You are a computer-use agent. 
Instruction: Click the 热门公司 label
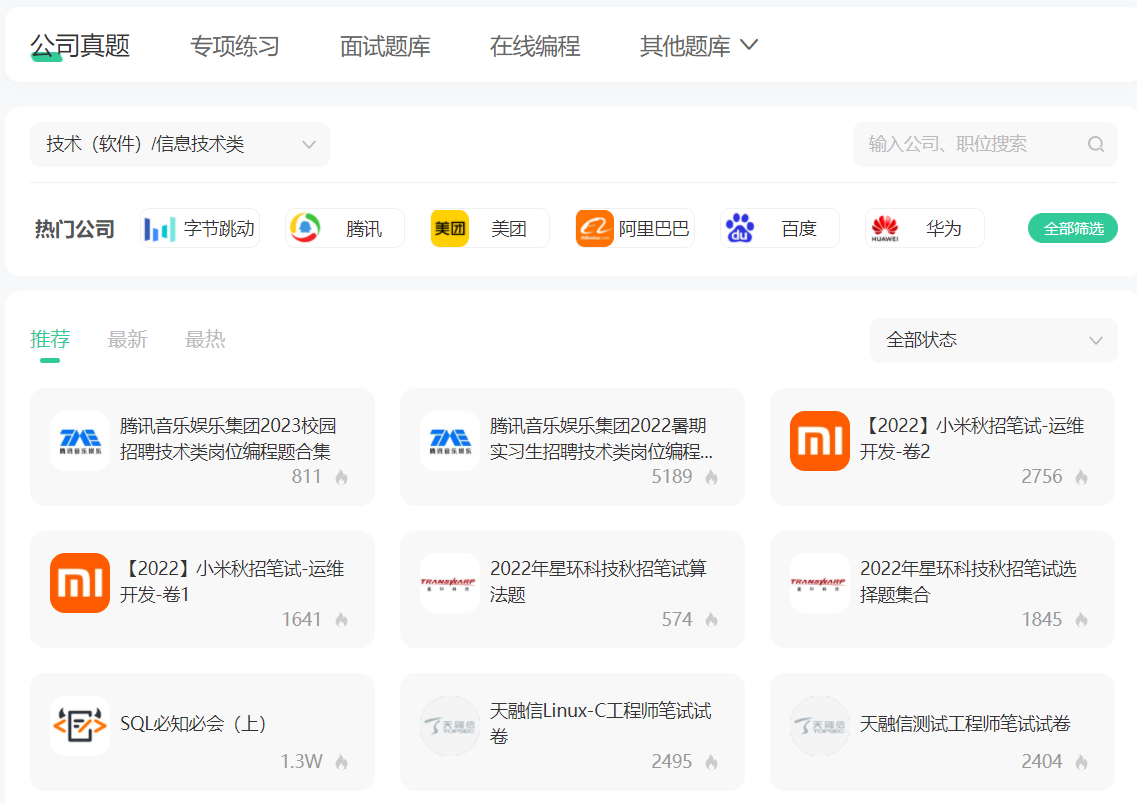(x=75, y=229)
